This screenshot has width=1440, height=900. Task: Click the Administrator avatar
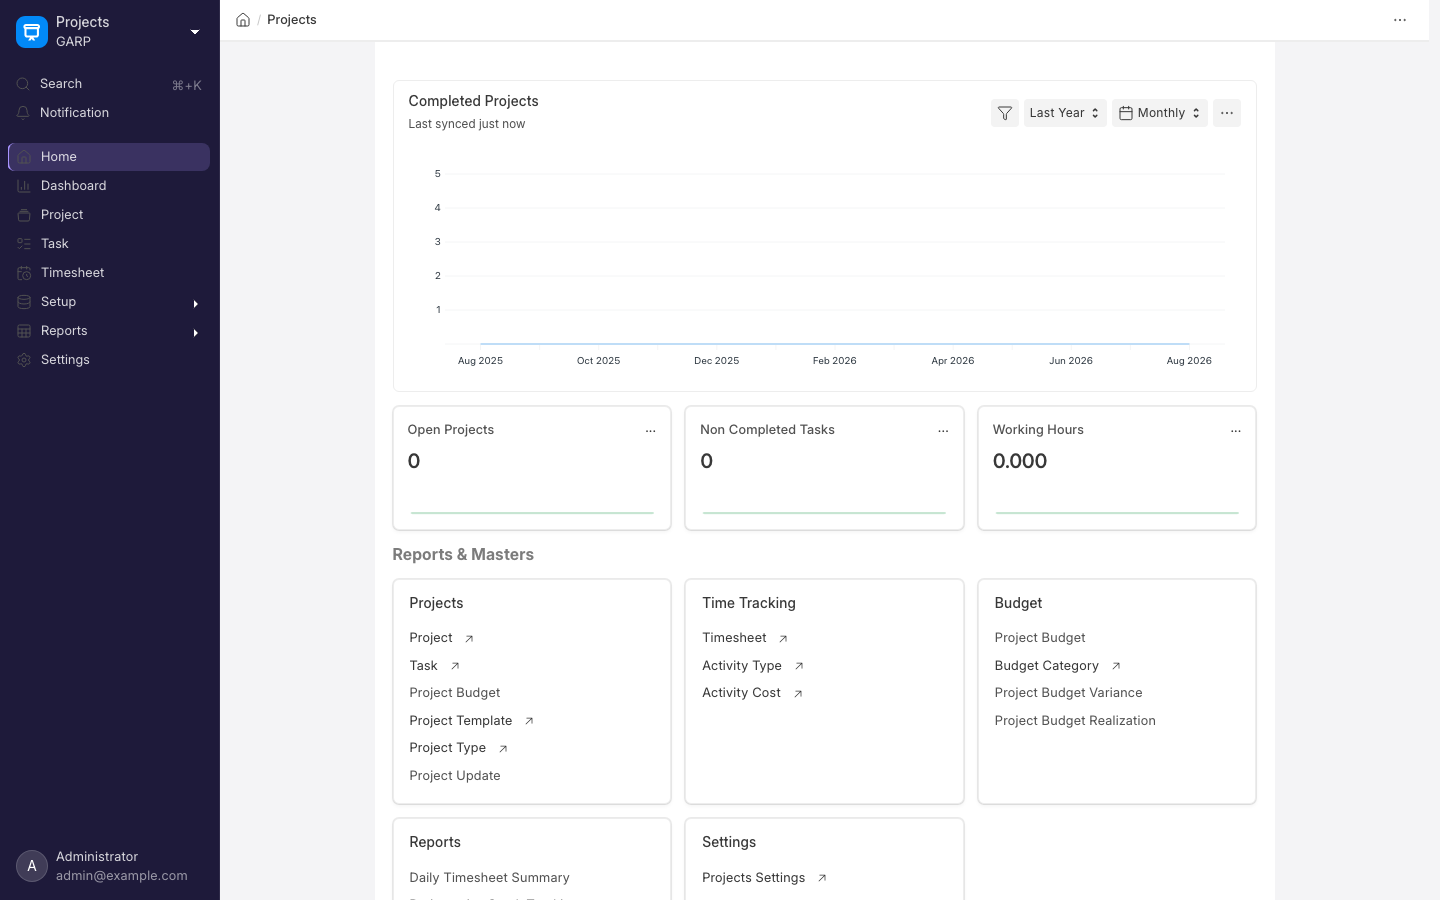(x=32, y=866)
